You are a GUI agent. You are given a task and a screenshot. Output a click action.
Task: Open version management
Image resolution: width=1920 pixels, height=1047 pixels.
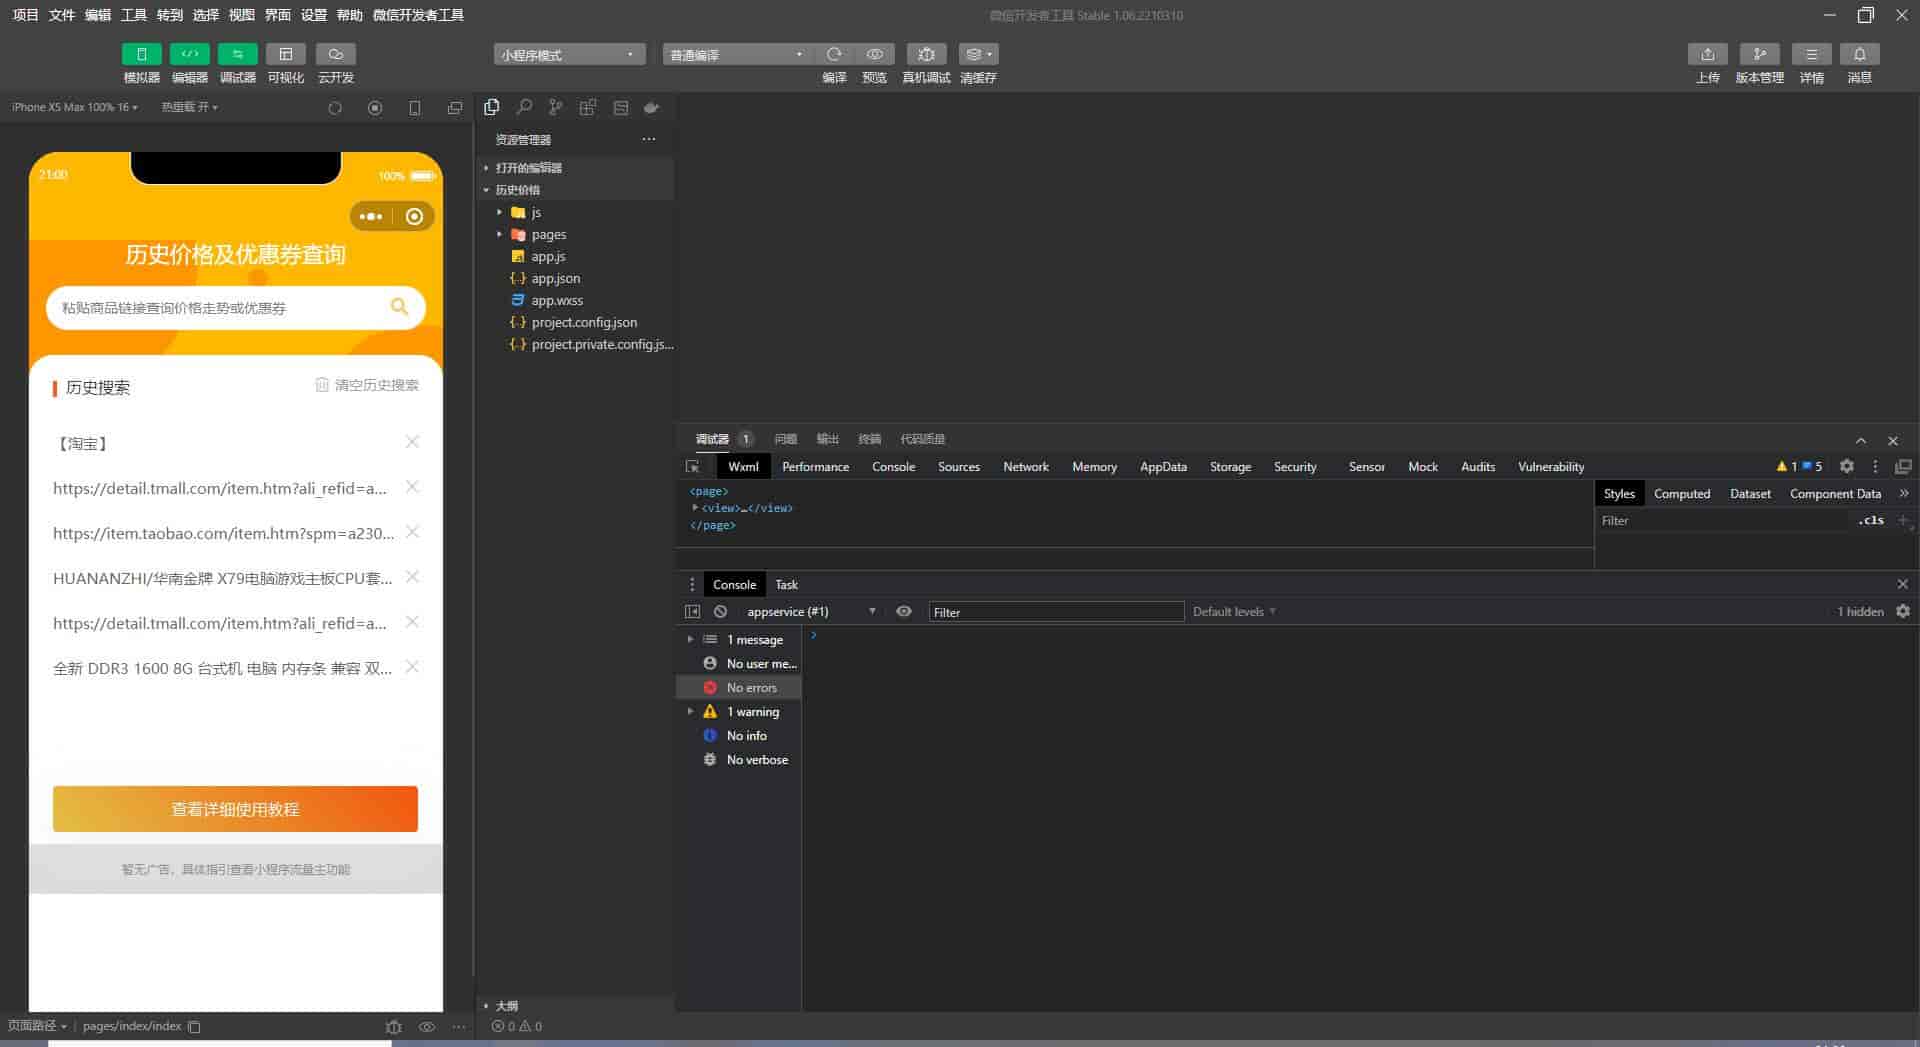pos(1759,54)
